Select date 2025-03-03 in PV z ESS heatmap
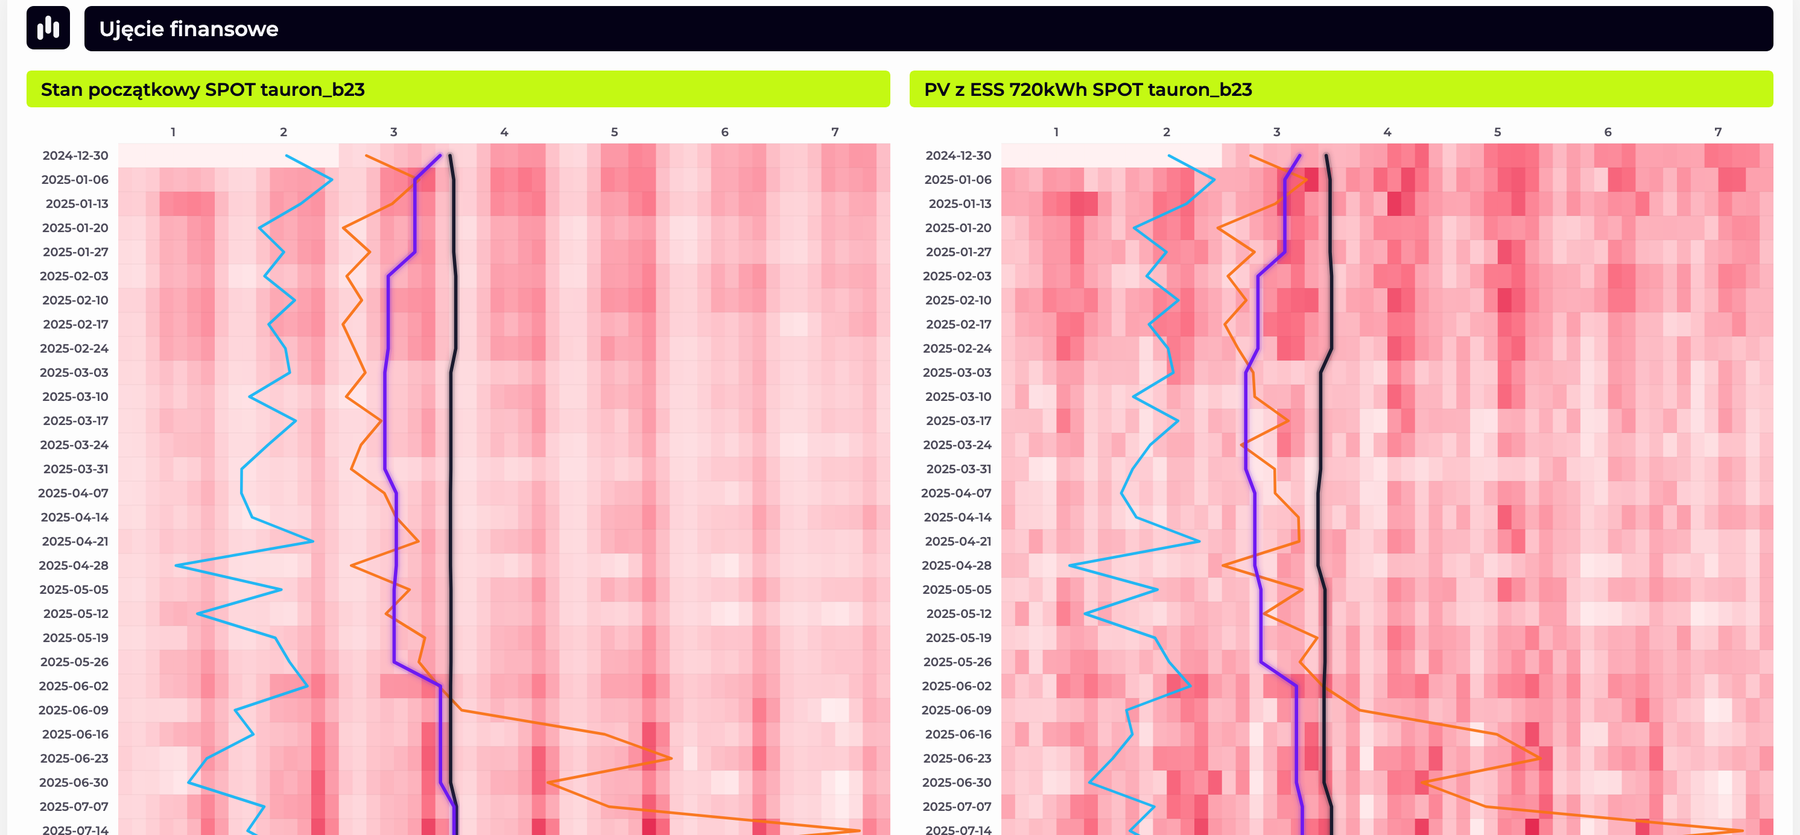Viewport: 1800px width, 835px height. click(x=957, y=372)
